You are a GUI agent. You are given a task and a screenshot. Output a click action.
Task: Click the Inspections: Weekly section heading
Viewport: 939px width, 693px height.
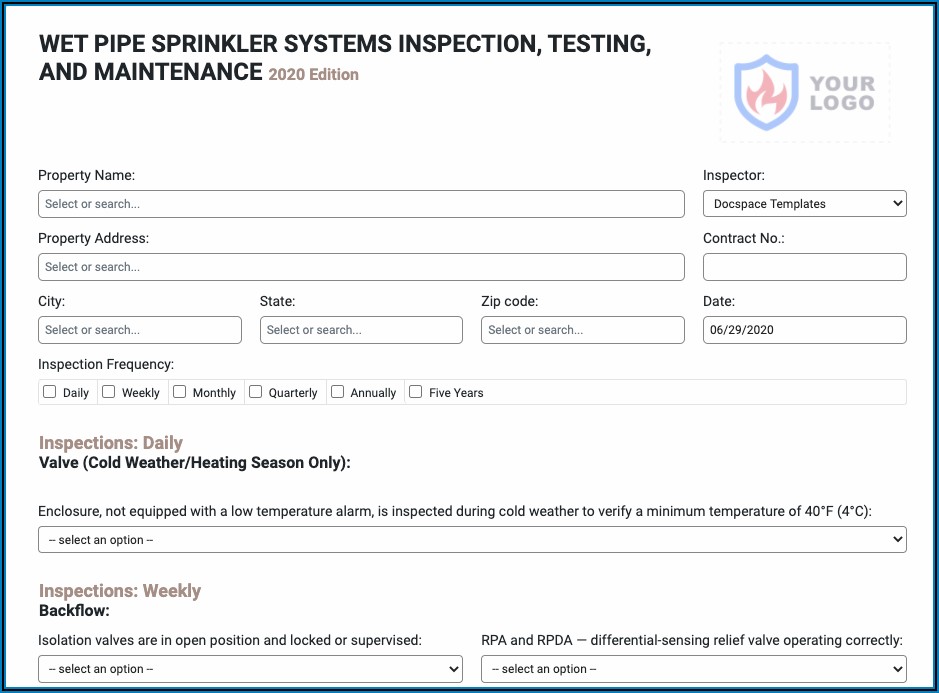point(120,591)
